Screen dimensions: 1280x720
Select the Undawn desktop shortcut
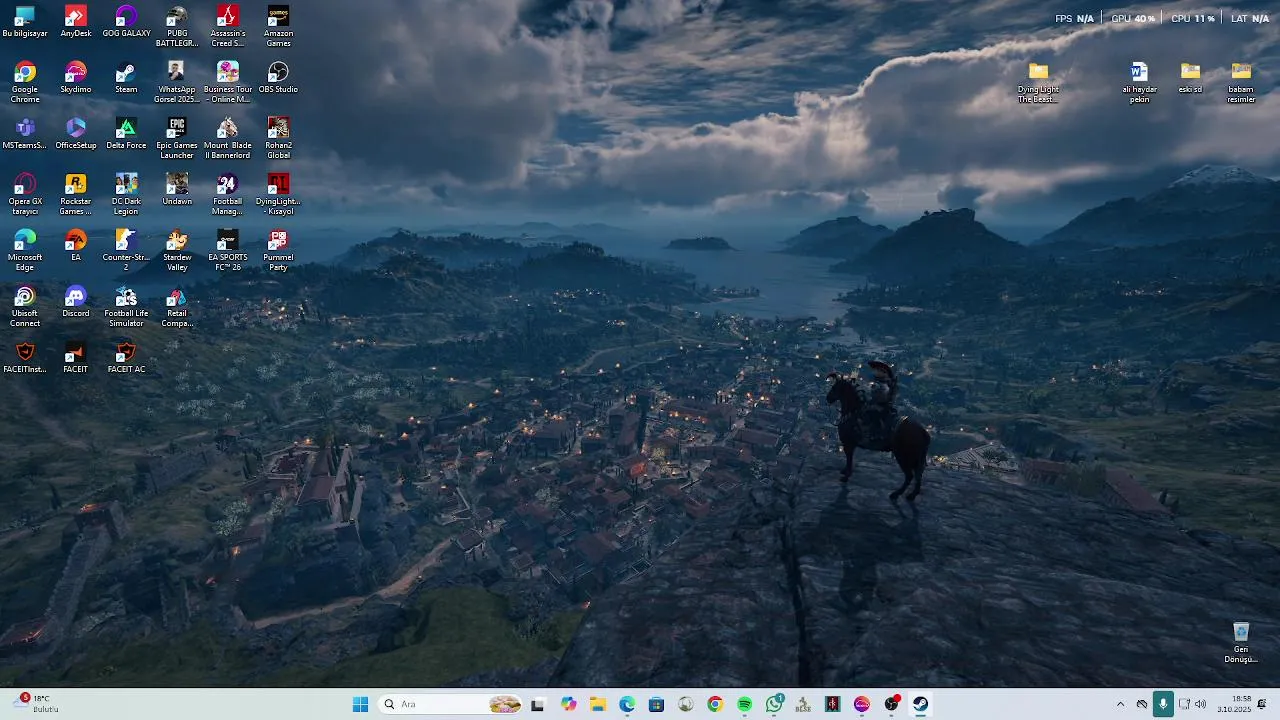[x=177, y=190]
